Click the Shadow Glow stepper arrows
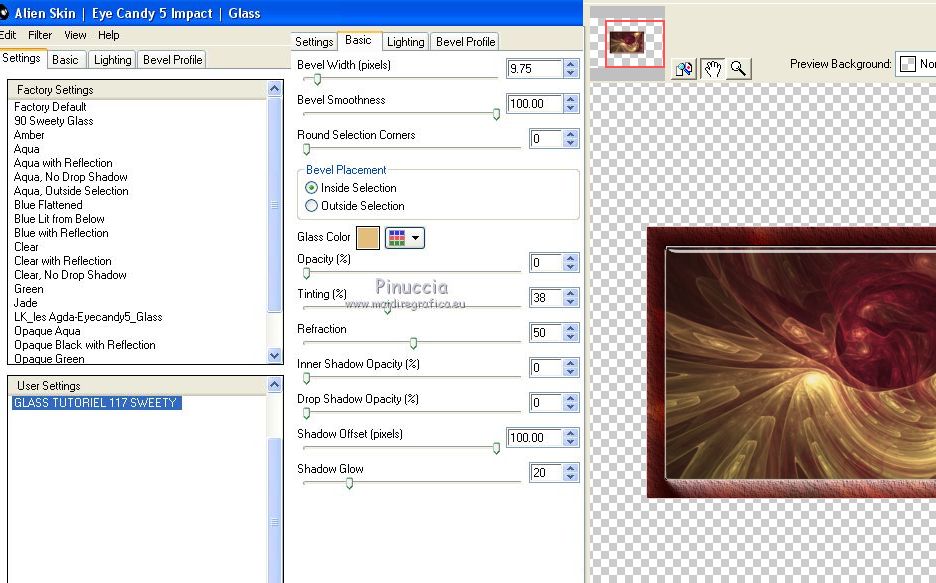 (x=571, y=473)
